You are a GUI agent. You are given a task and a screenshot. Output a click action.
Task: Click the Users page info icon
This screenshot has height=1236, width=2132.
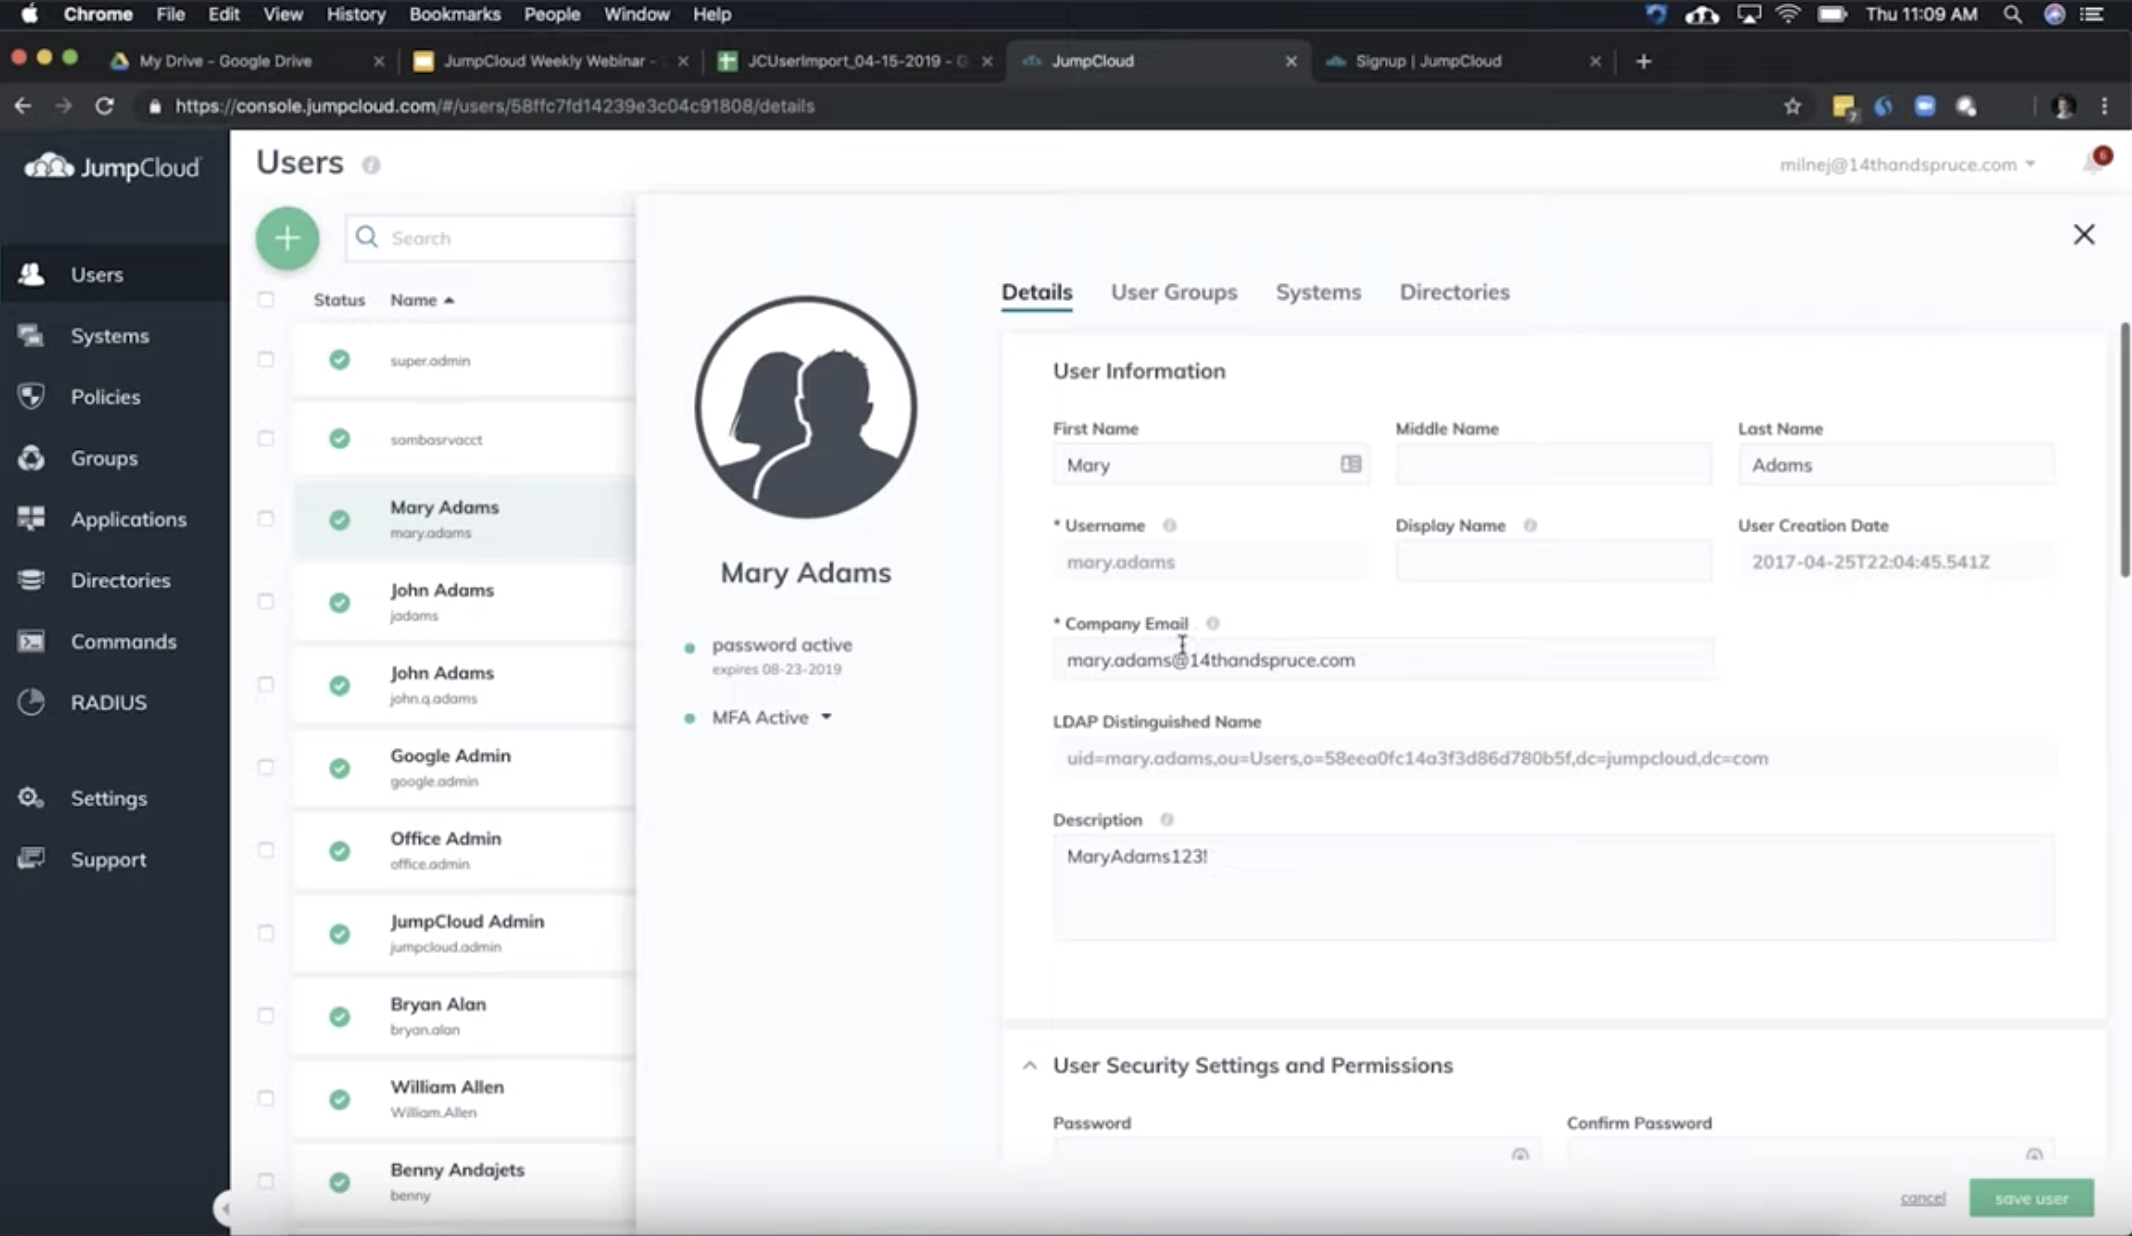point(371,165)
